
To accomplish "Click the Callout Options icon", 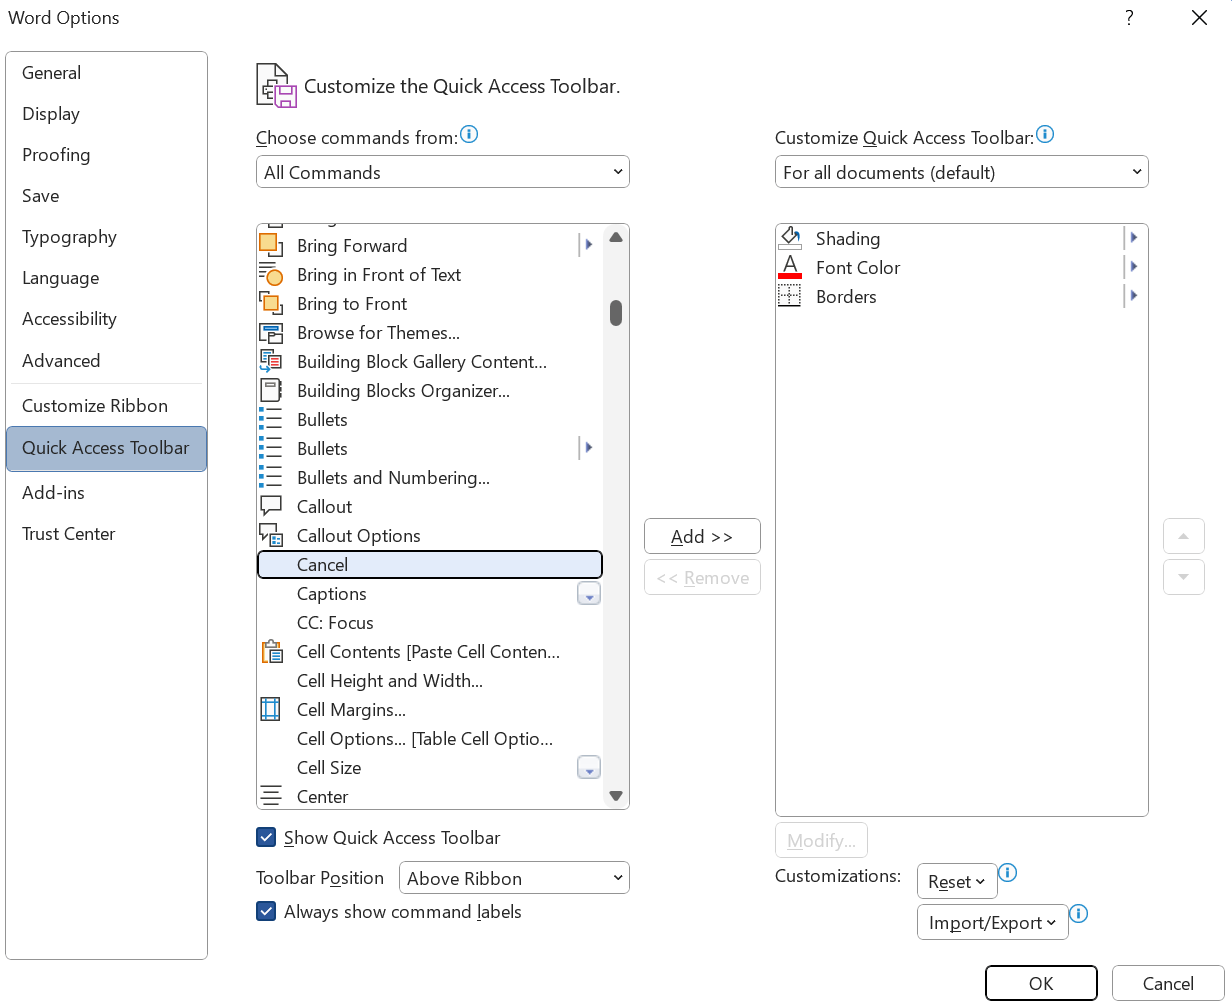I will click(271, 535).
